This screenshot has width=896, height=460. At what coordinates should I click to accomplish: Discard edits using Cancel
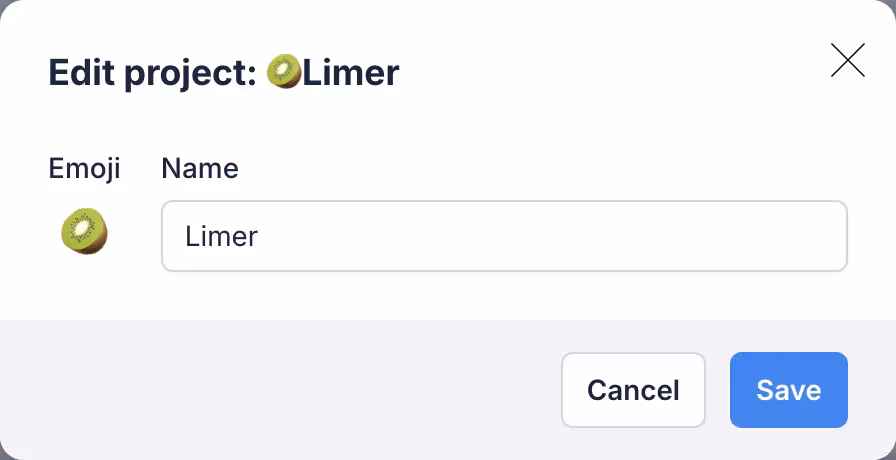[633, 389]
